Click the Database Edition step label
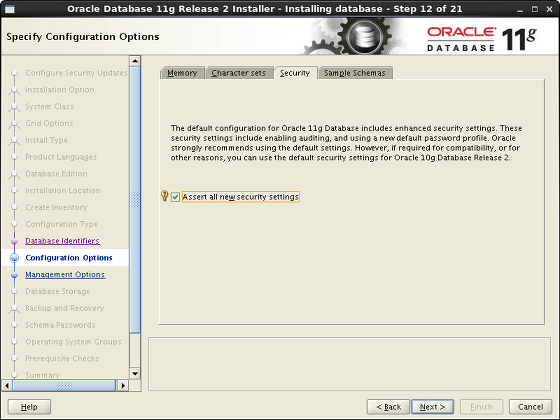This screenshot has height=420, width=560. 56,174
